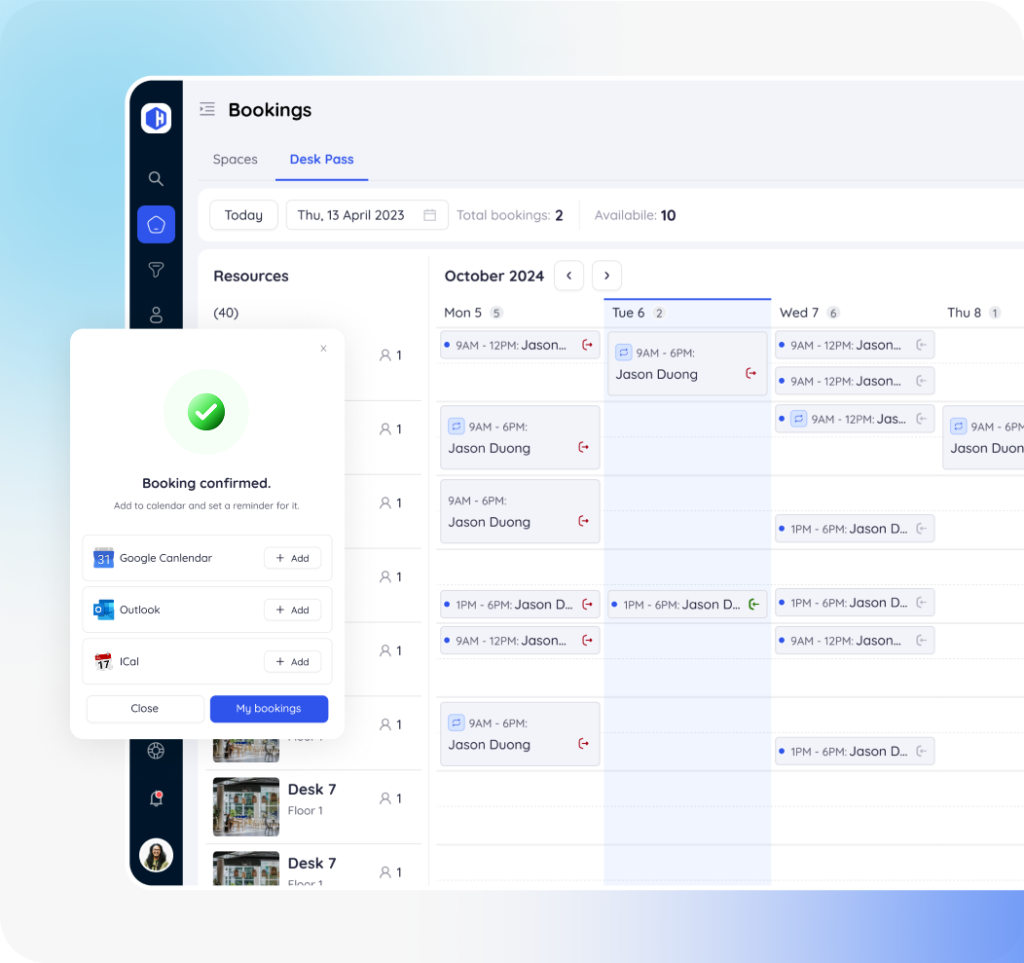Add booking to iCal
Image resolution: width=1024 pixels, height=963 pixels.
tap(293, 661)
